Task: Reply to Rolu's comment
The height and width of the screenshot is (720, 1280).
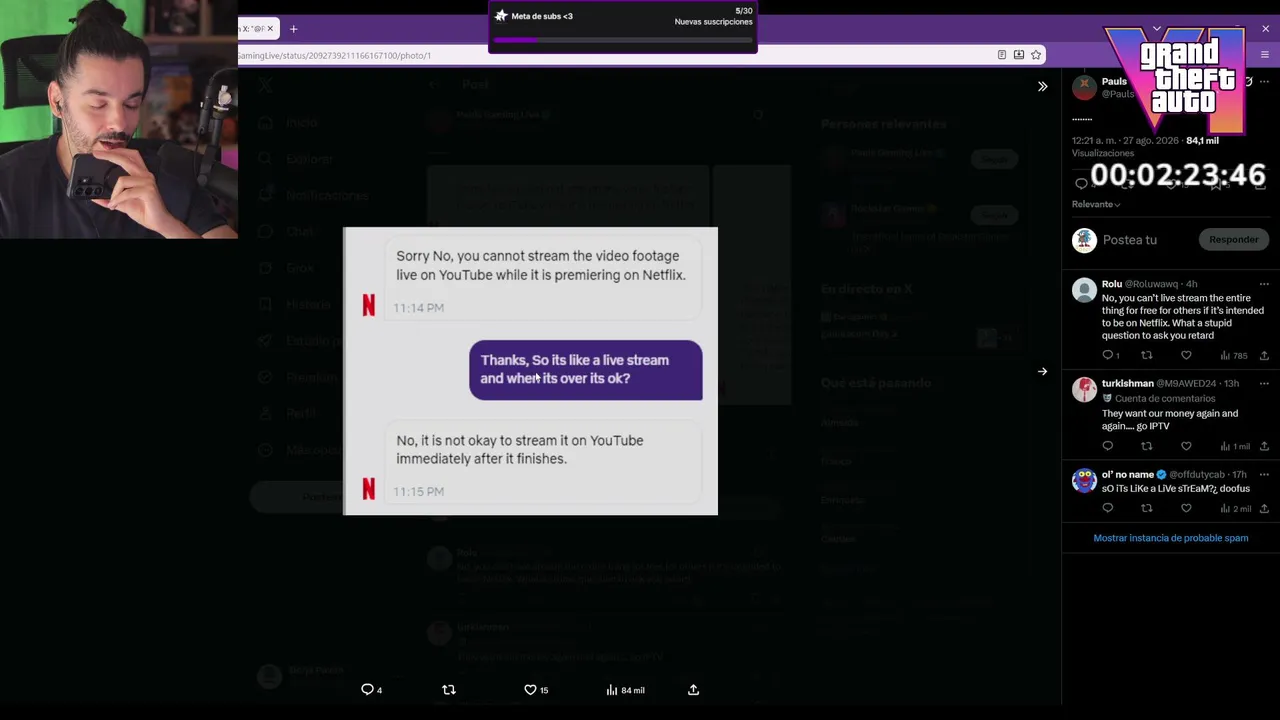Action: [x=1110, y=355]
